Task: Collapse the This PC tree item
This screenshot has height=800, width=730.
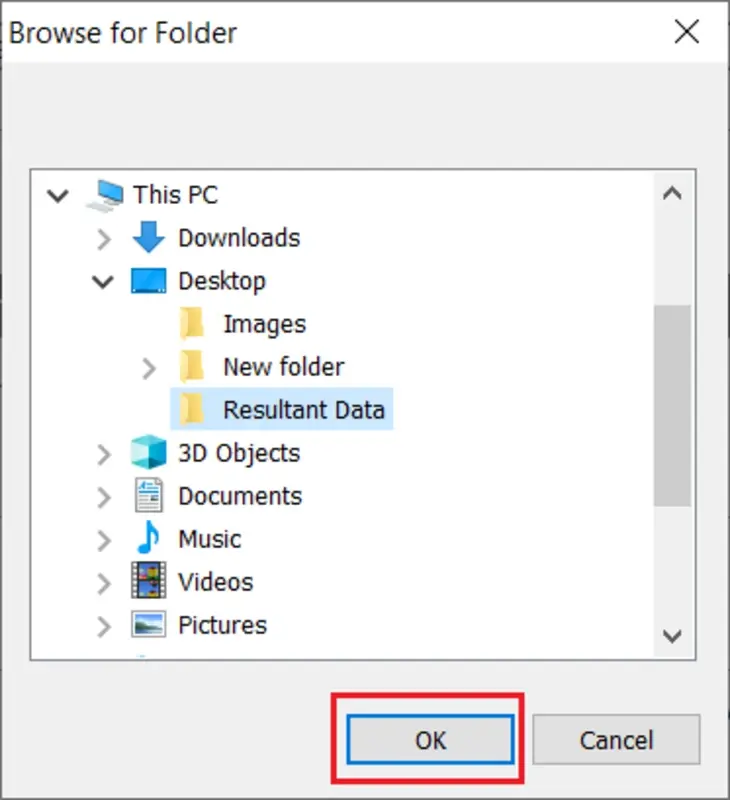Action: pos(58,195)
